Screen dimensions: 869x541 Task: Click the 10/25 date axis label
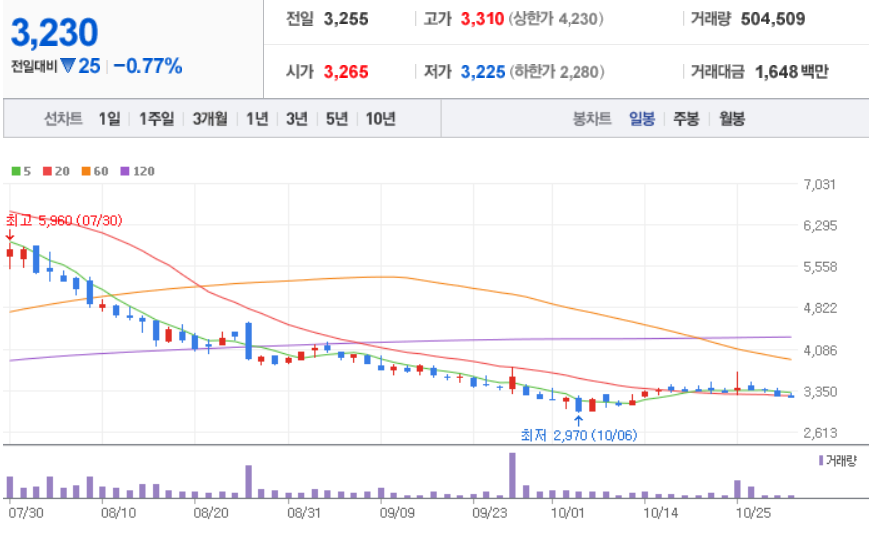pos(753,513)
